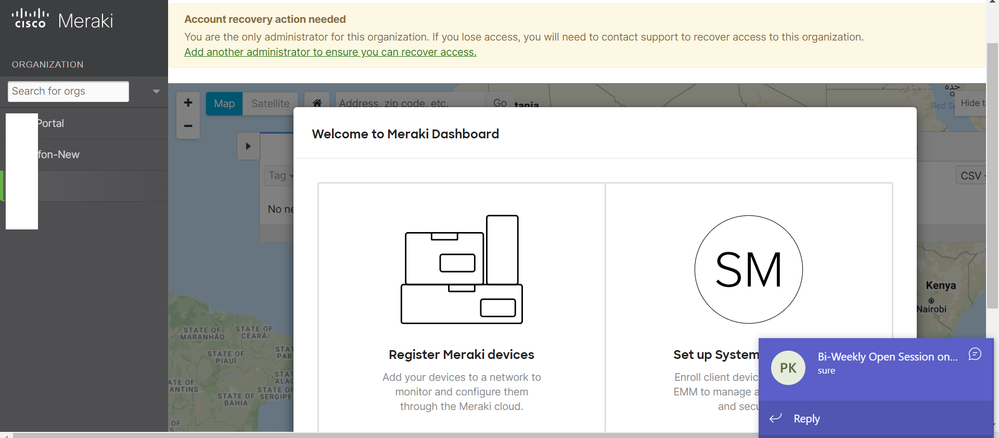Click the Go button on the map
The image size is (999, 438).
(500, 103)
